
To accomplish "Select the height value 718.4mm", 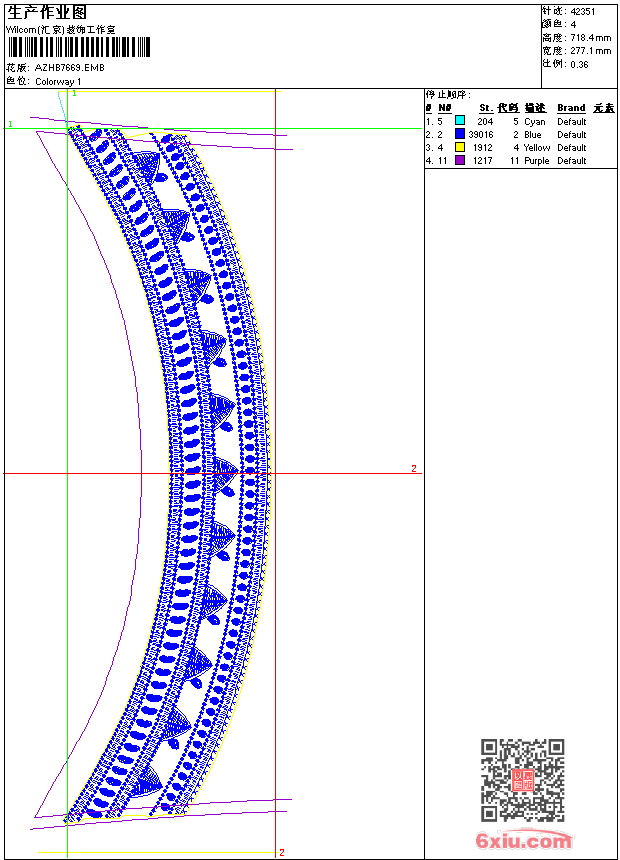I will [x=590, y=38].
